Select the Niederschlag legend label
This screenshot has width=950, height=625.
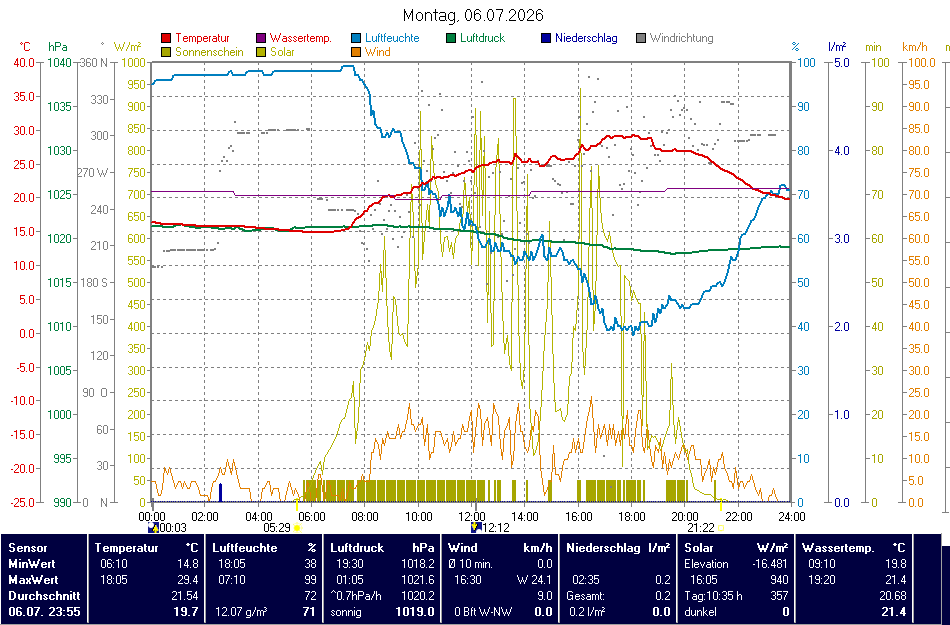pos(586,38)
